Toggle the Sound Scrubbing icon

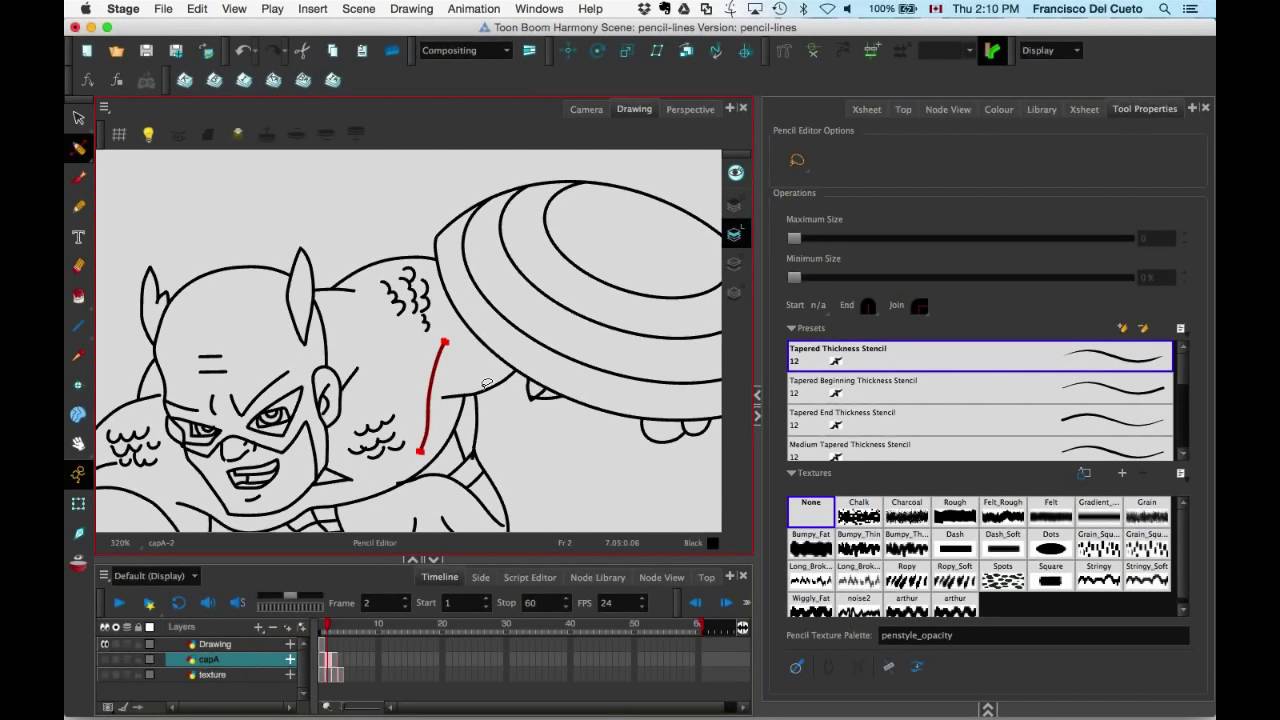[238, 603]
